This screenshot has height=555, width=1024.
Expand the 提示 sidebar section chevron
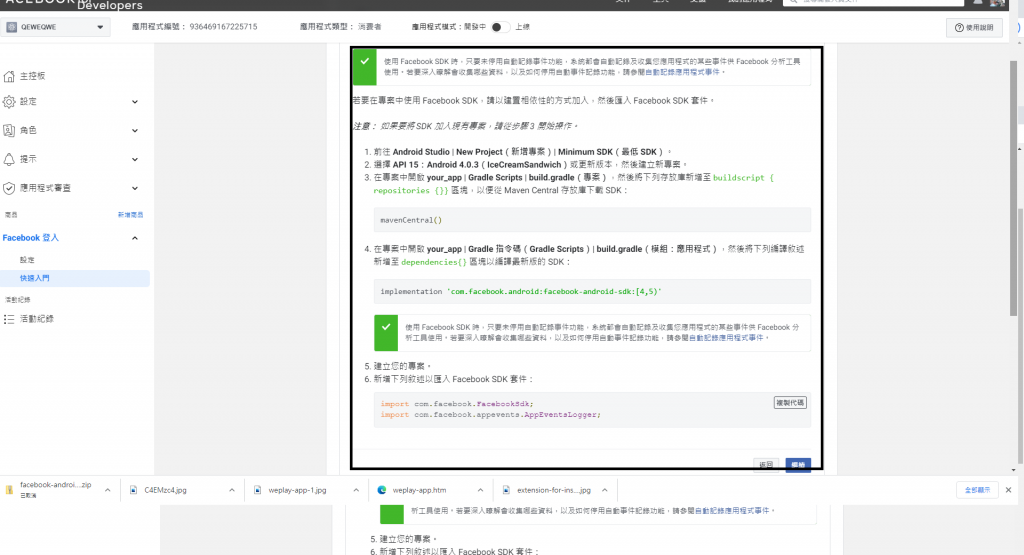135,159
